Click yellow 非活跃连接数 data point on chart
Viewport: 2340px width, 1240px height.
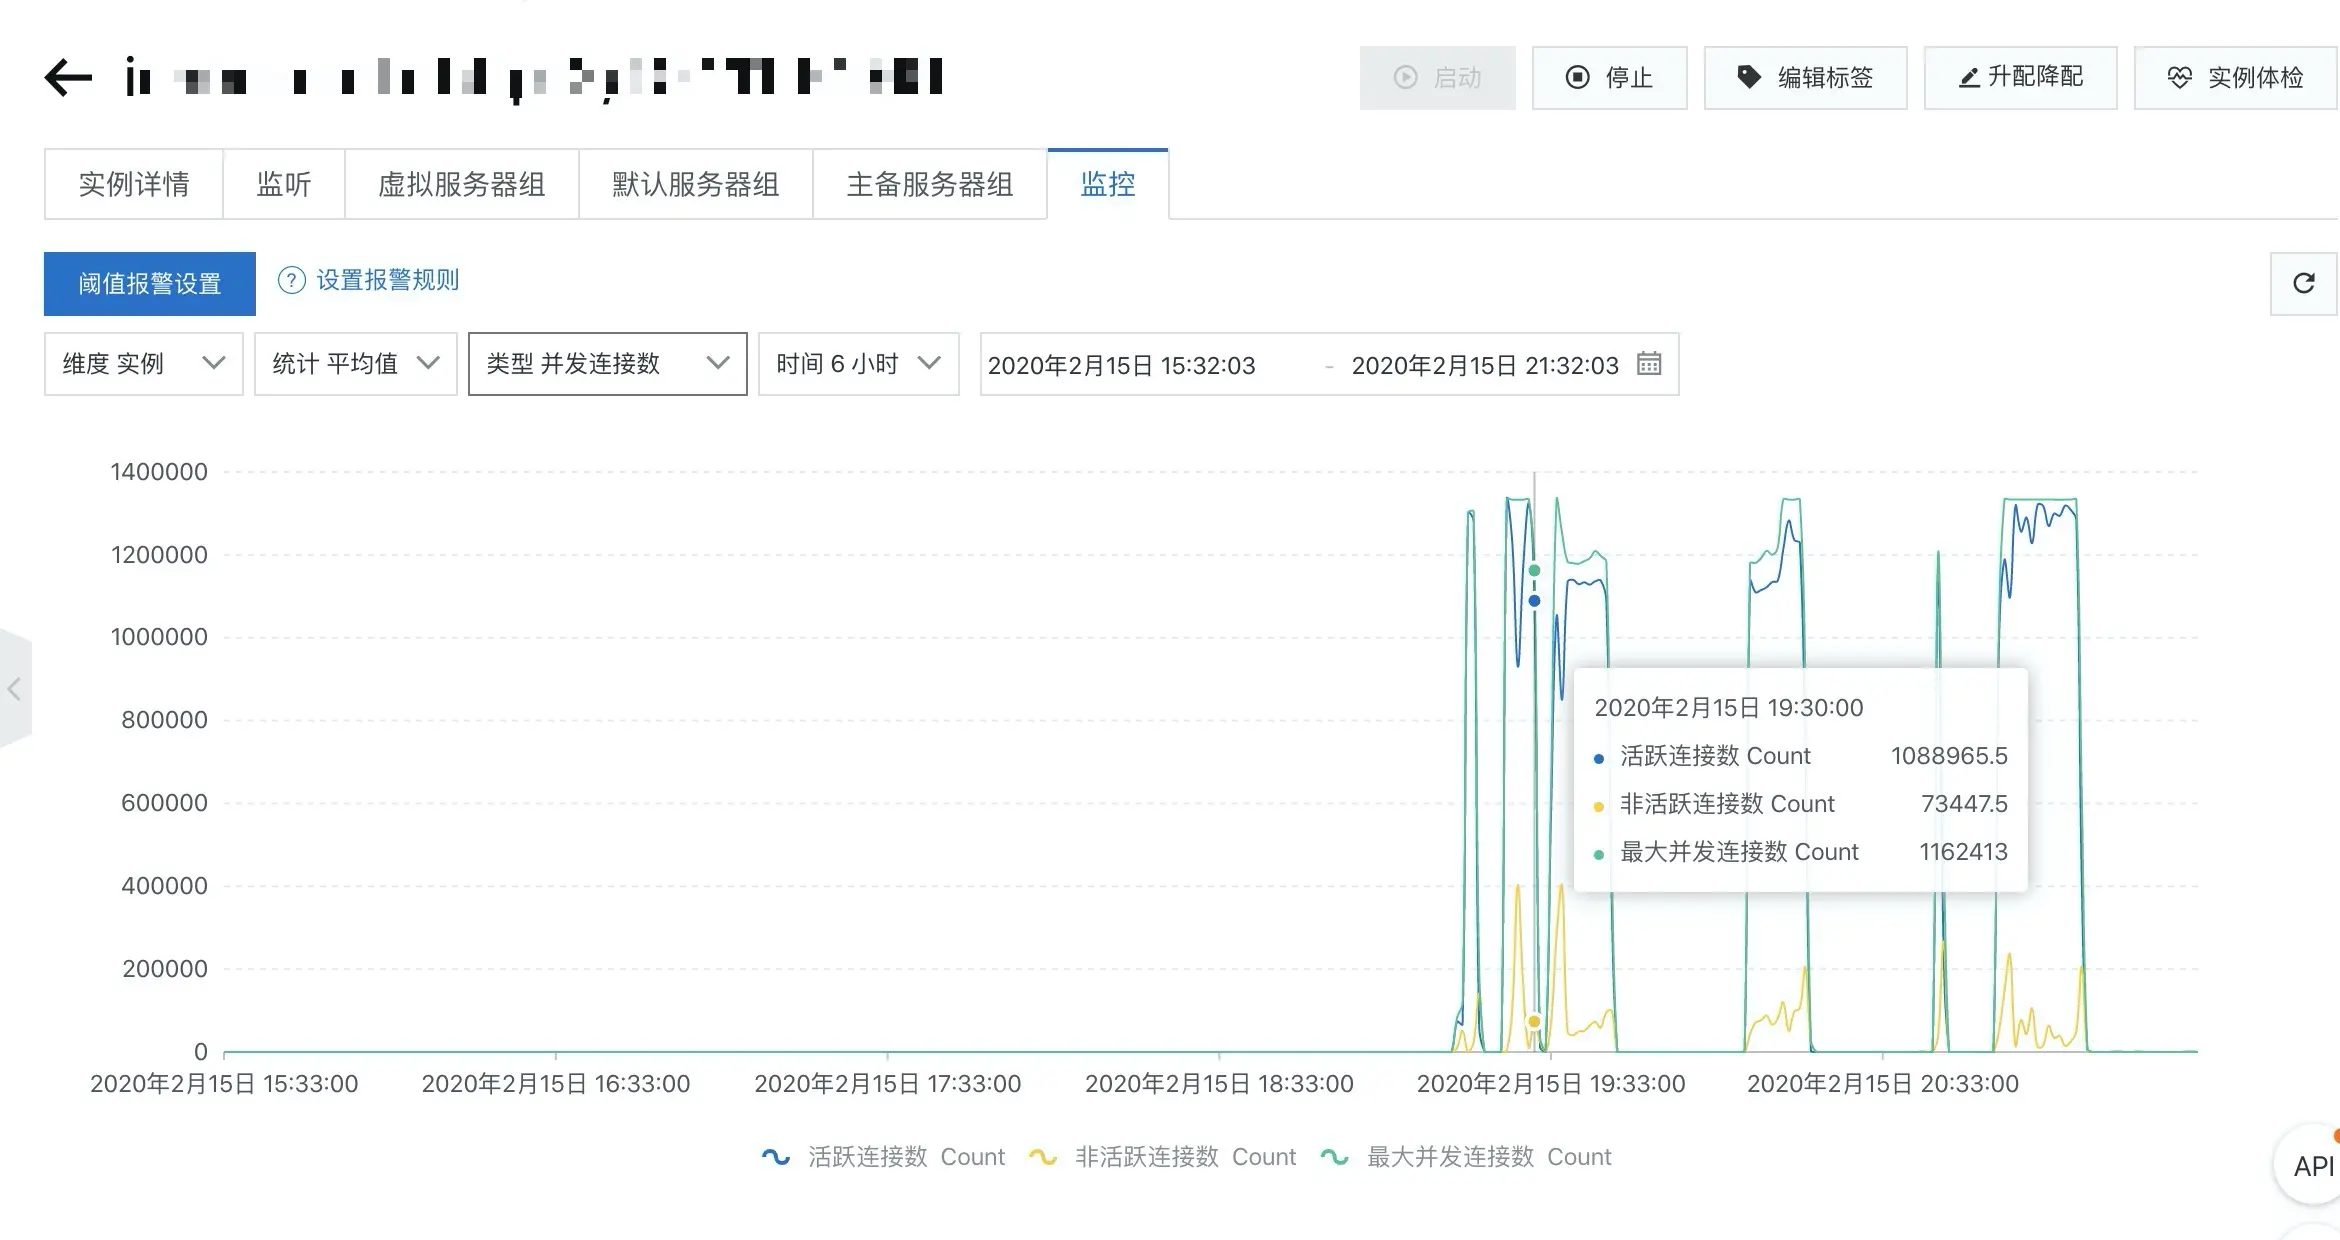[x=1534, y=1022]
